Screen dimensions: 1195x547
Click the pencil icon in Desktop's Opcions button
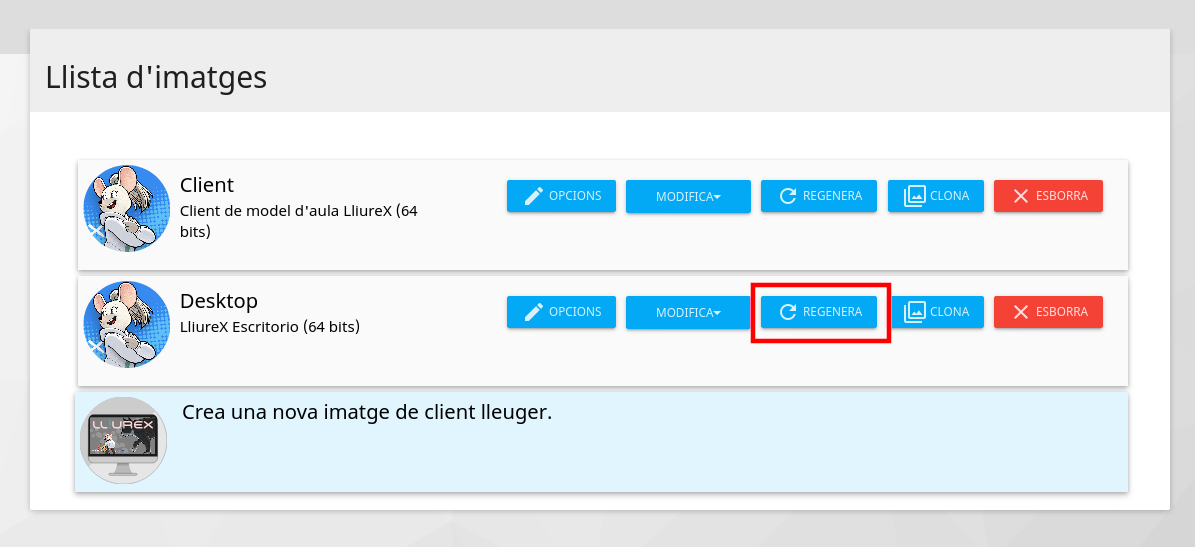tap(533, 312)
